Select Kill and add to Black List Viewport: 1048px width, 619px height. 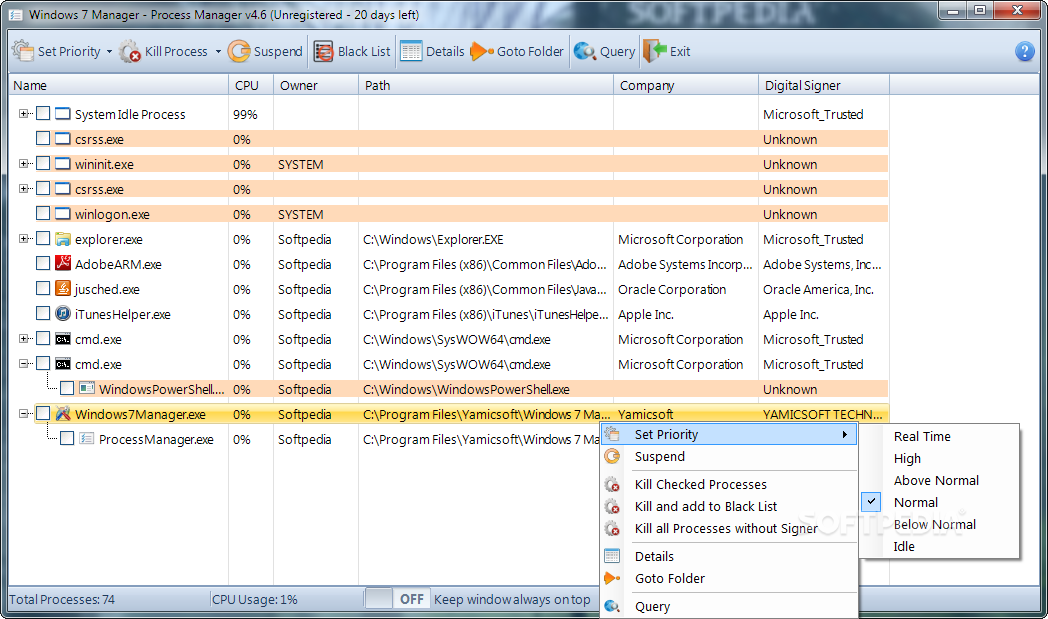tap(706, 507)
